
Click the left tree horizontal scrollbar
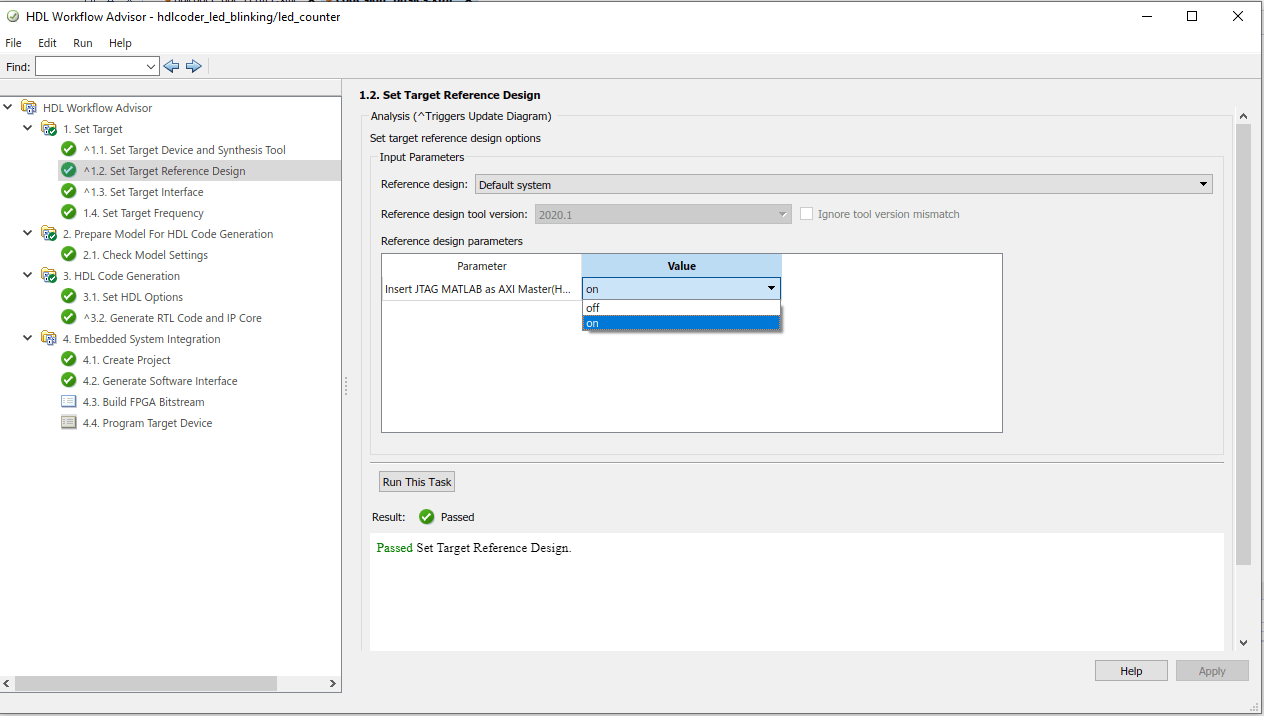(x=145, y=684)
